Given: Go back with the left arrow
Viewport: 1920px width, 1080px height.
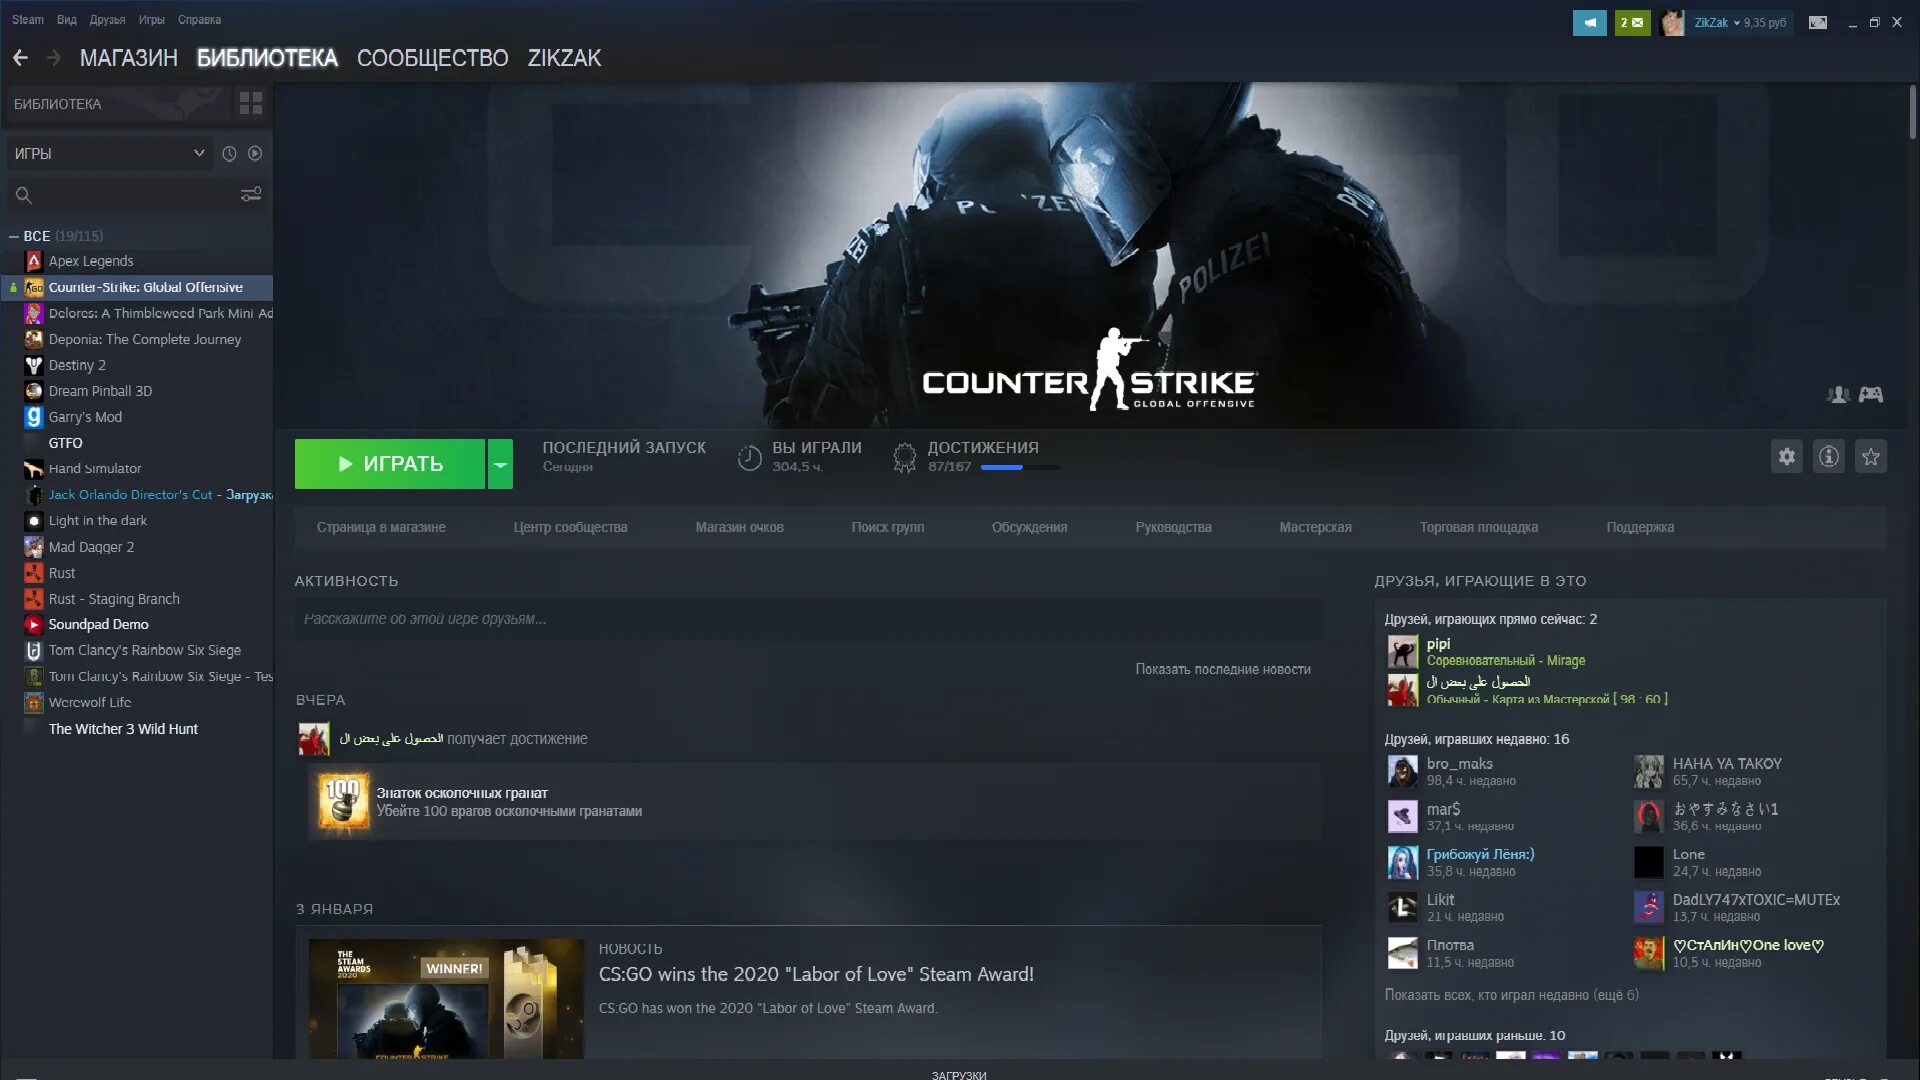Looking at the screenshot, I should (20, 58).
